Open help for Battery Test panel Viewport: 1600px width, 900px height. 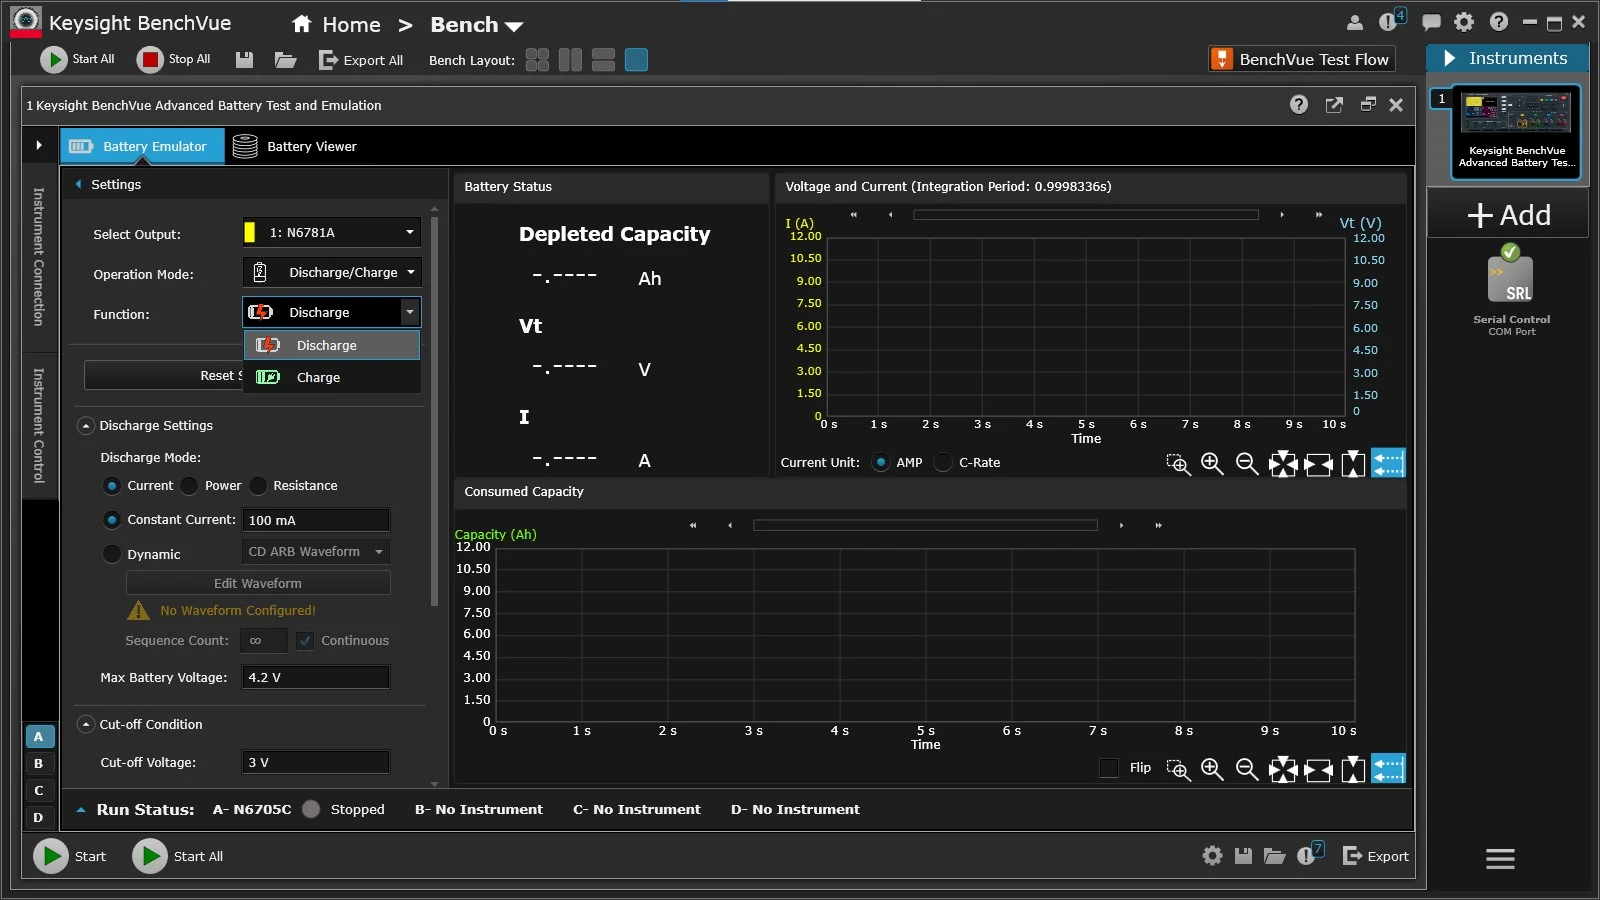[x=1299, y=105]
